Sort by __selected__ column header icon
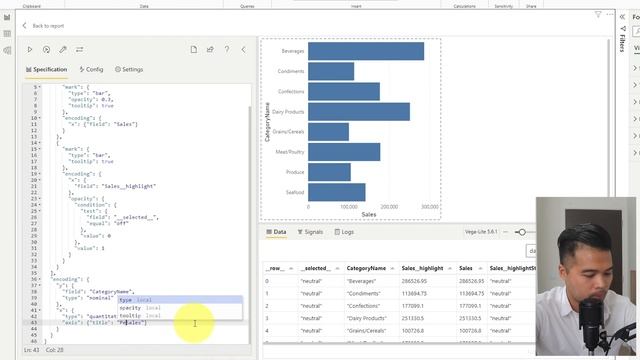Screen dimensions: 640x360 (x=338, y=269)
